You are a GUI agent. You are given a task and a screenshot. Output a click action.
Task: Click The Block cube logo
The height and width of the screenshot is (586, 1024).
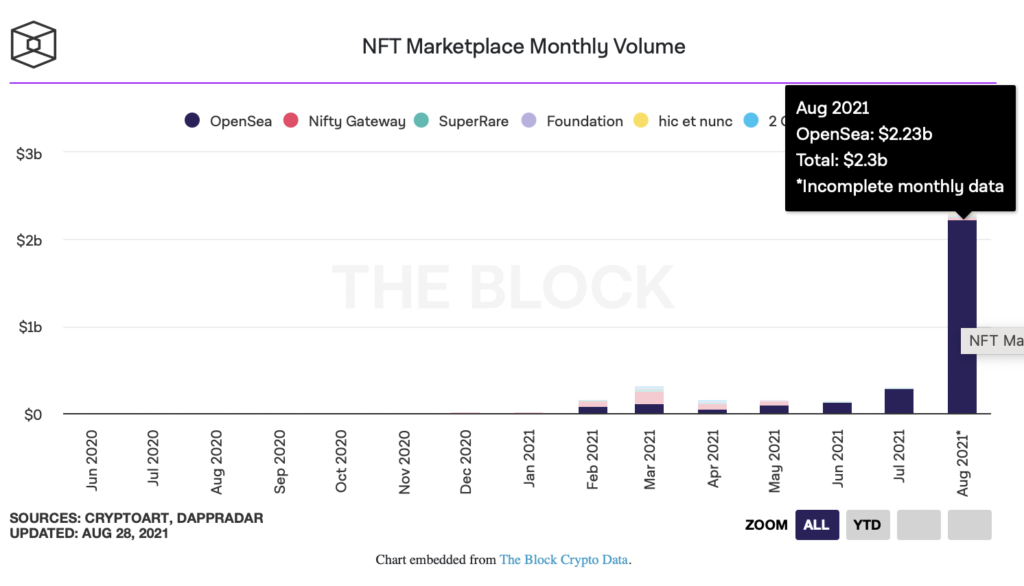33,45
